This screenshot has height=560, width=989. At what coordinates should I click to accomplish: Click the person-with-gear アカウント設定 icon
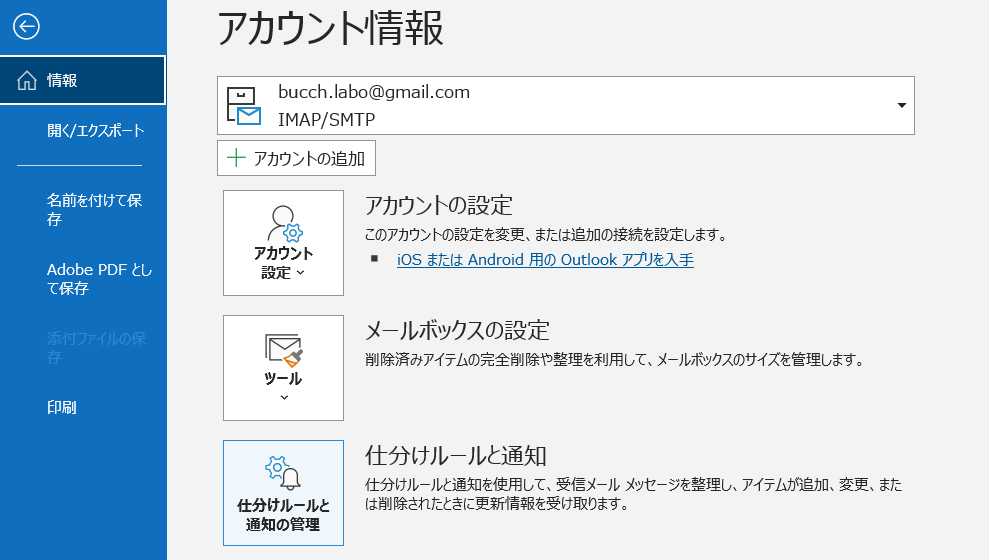coord(284,223)
